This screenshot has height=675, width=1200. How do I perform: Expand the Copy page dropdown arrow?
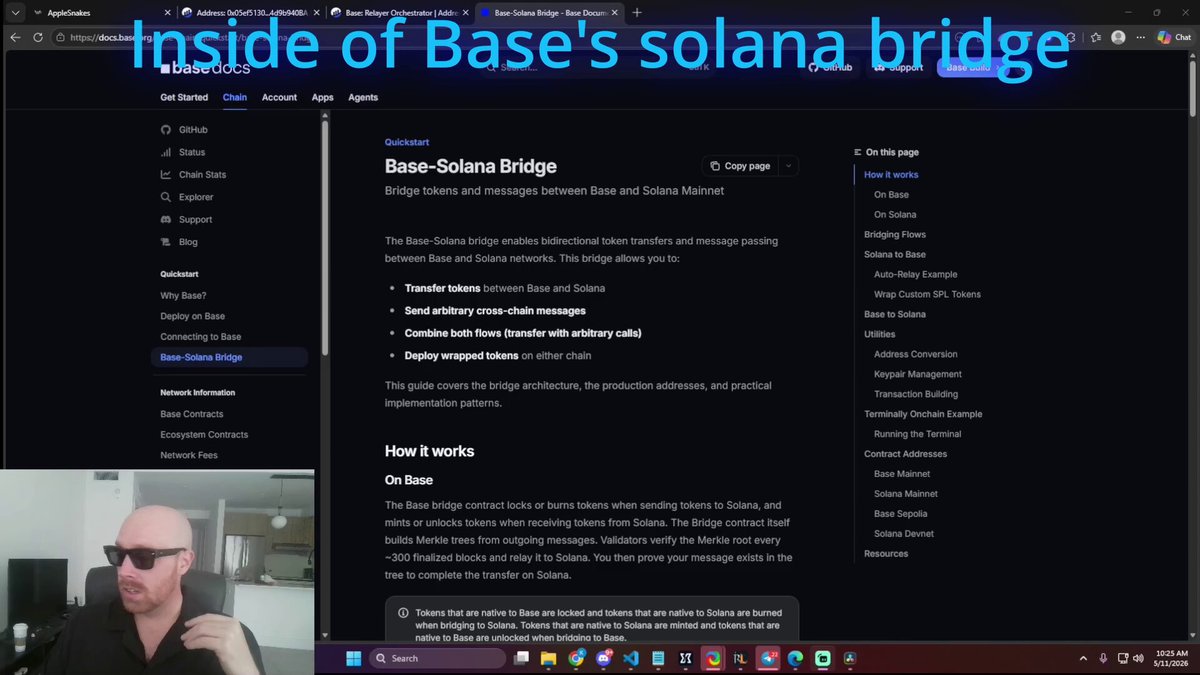pyautogui.click(x=788, y=166)
